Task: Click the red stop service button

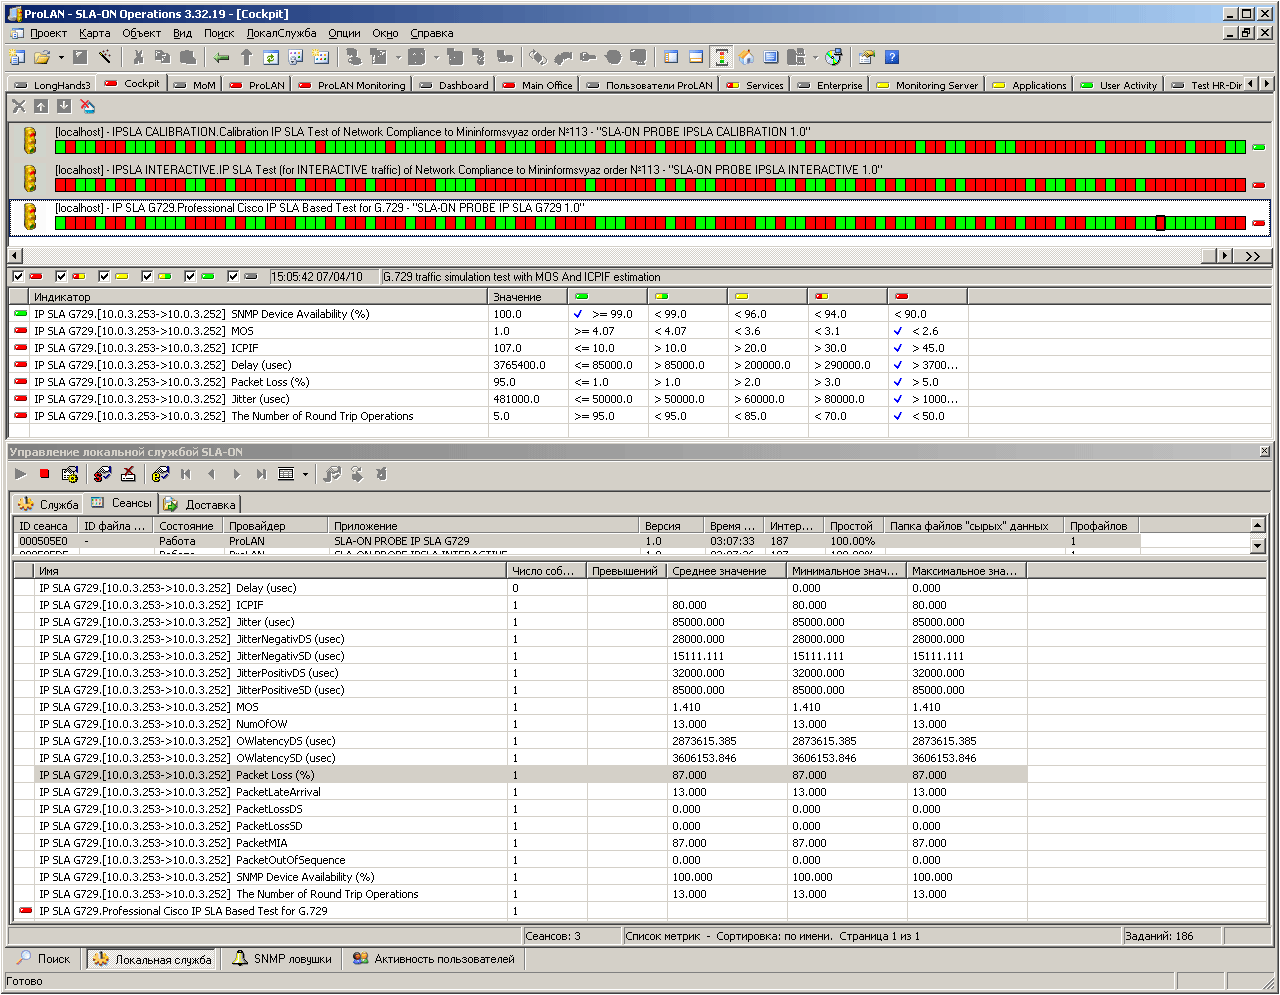Action: point(44,474)
